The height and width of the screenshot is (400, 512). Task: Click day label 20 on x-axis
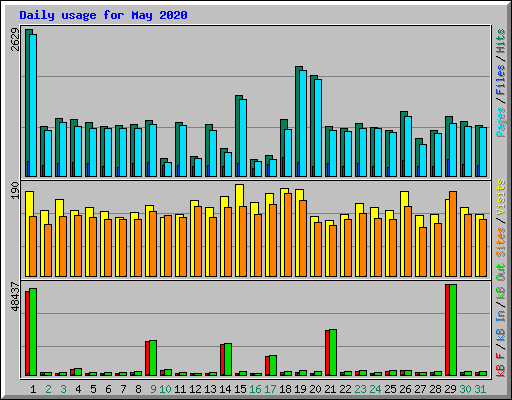(315, 389)
